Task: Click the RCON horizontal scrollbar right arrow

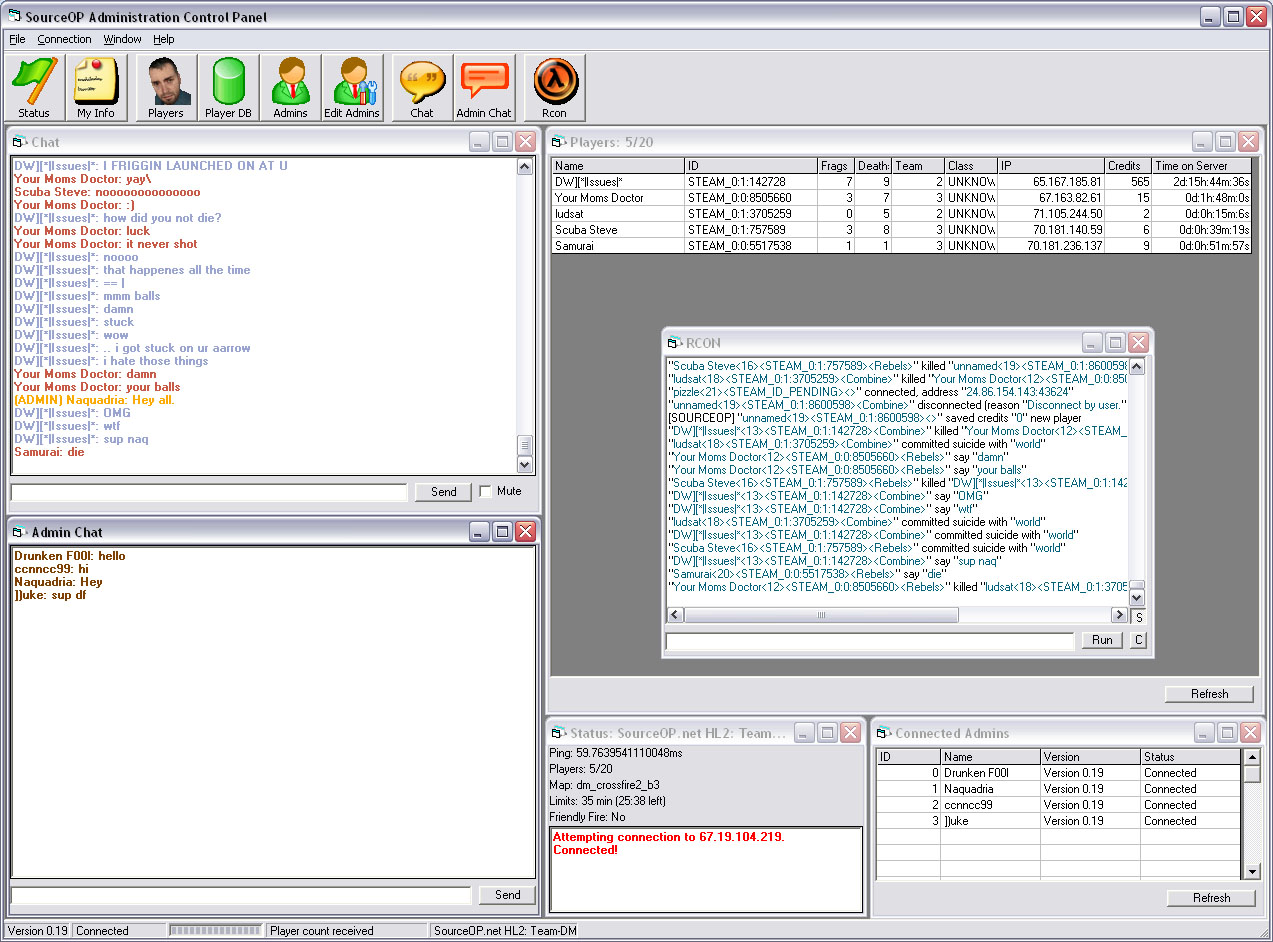Action: click(1120, 615)
